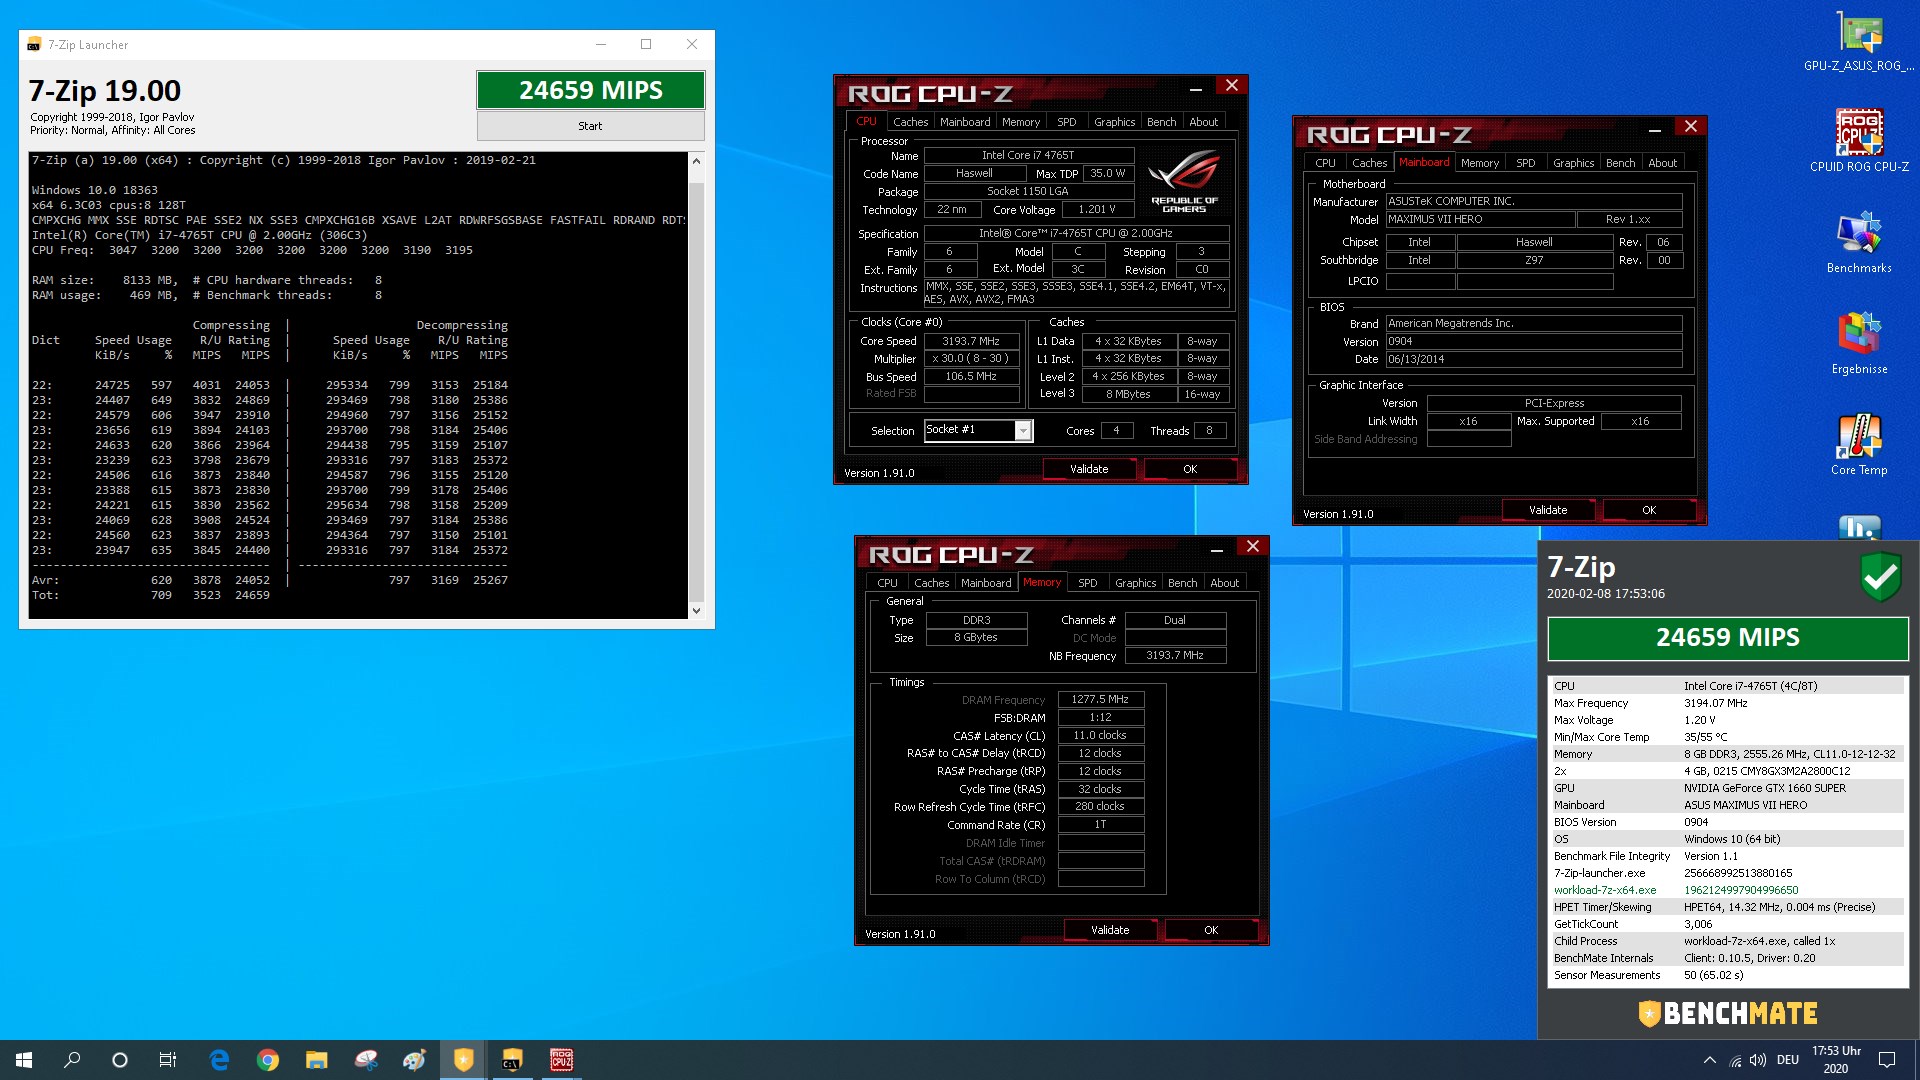Screen dimensions: 1920x1080
Task: Open GPU-Z_ASUS_ROG desktop shortcut
Action: pyautogui.click(x=1859, y=40)
